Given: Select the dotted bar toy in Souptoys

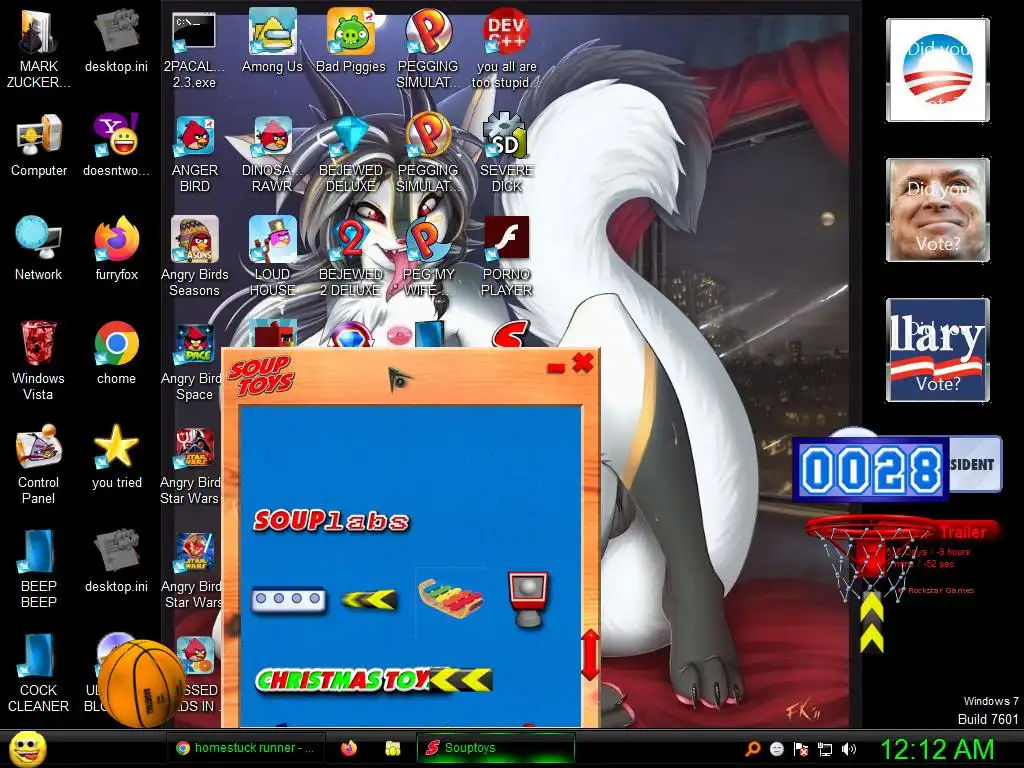Looking at the screenshot, I should click(289, 599).
